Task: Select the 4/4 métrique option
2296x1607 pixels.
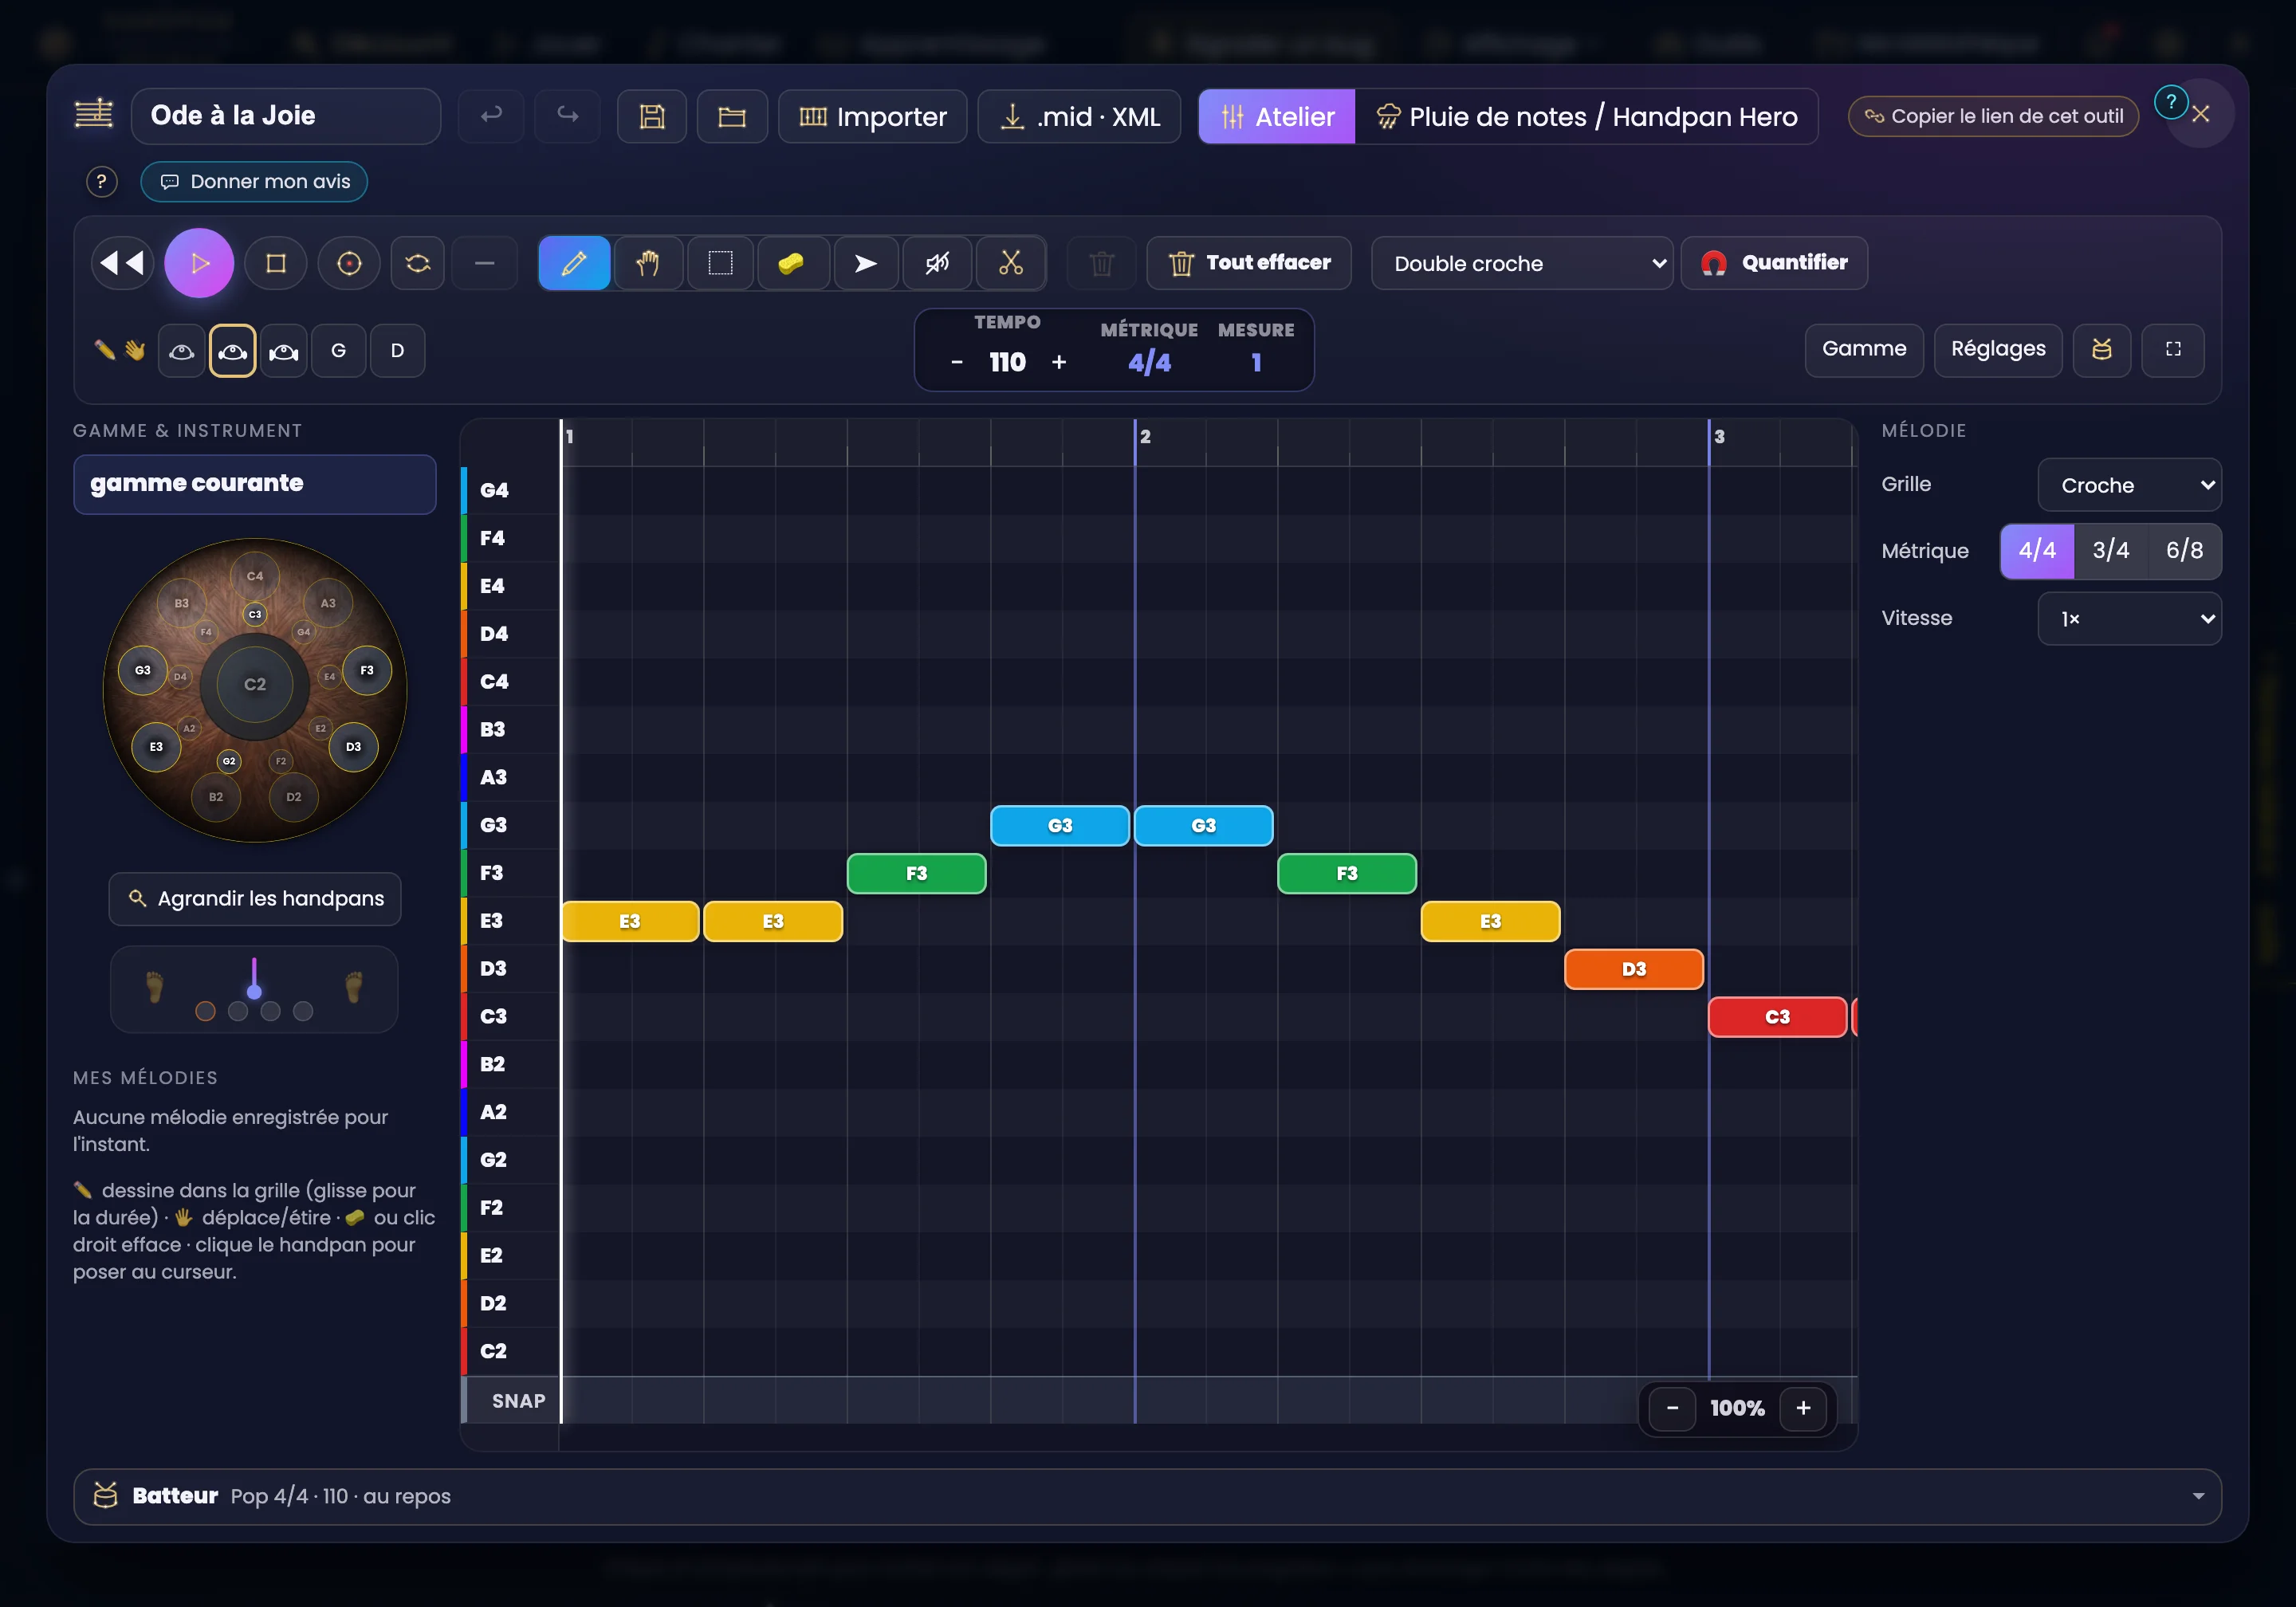Action: pyautogui.click(x=2037, y=550)
